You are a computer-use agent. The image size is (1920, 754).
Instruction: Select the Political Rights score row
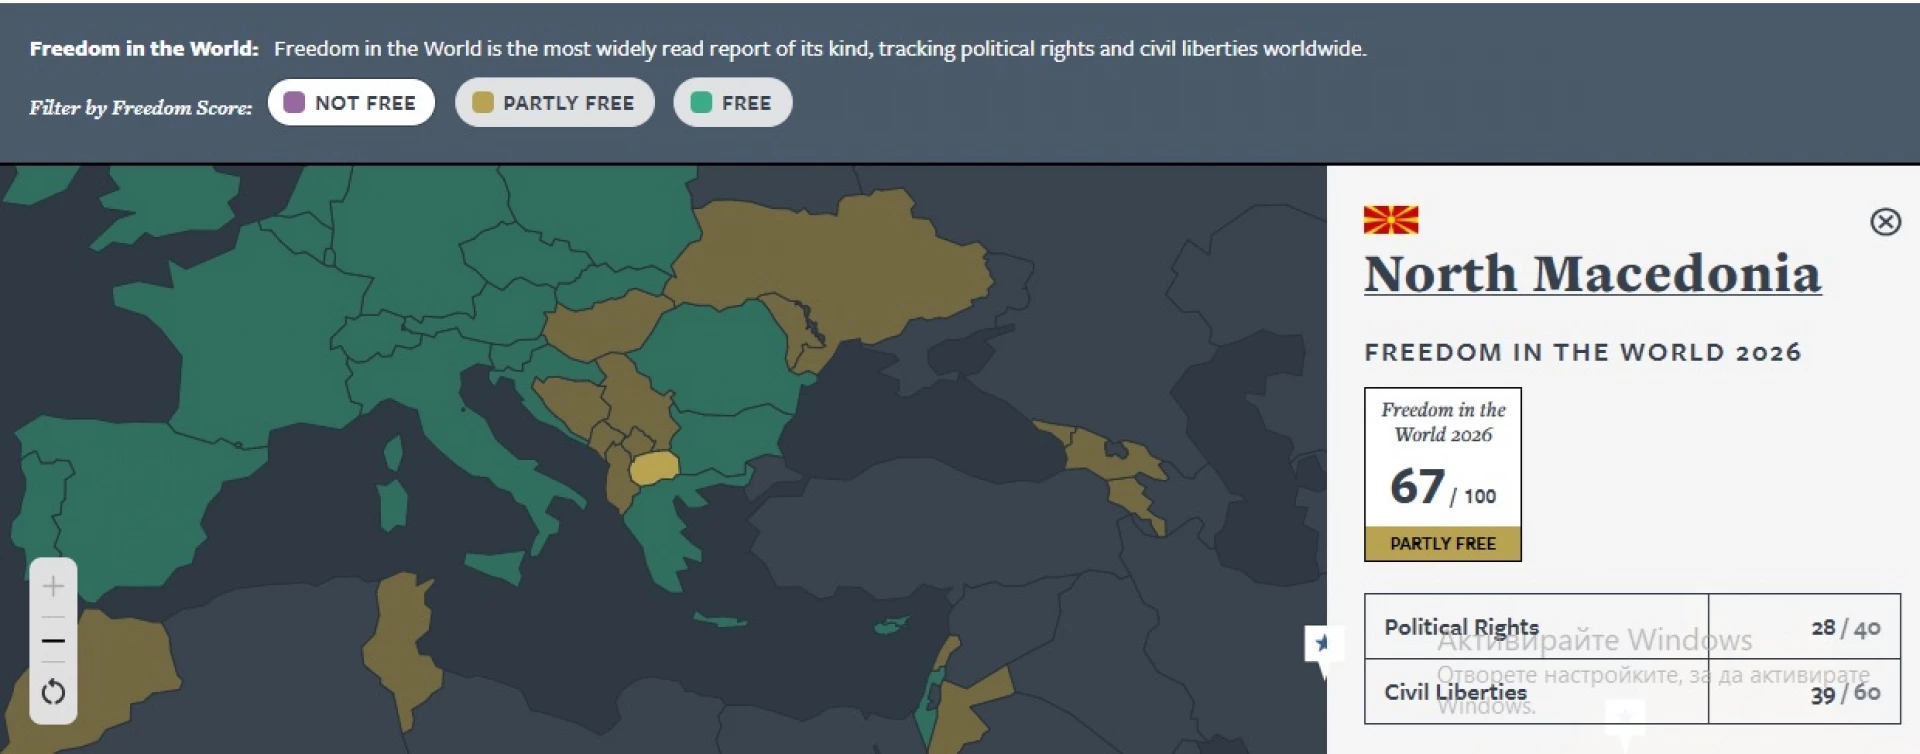click(x=1631, y=627)
